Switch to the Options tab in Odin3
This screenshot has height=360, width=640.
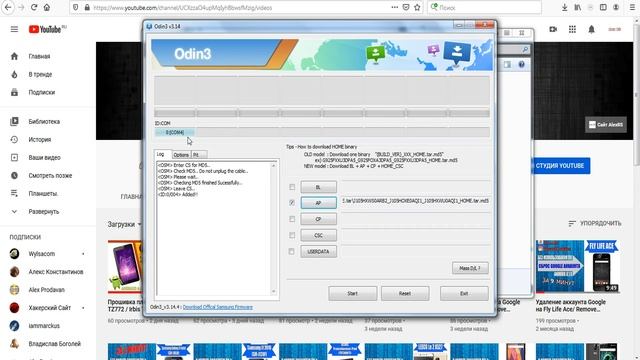point(181,155)
